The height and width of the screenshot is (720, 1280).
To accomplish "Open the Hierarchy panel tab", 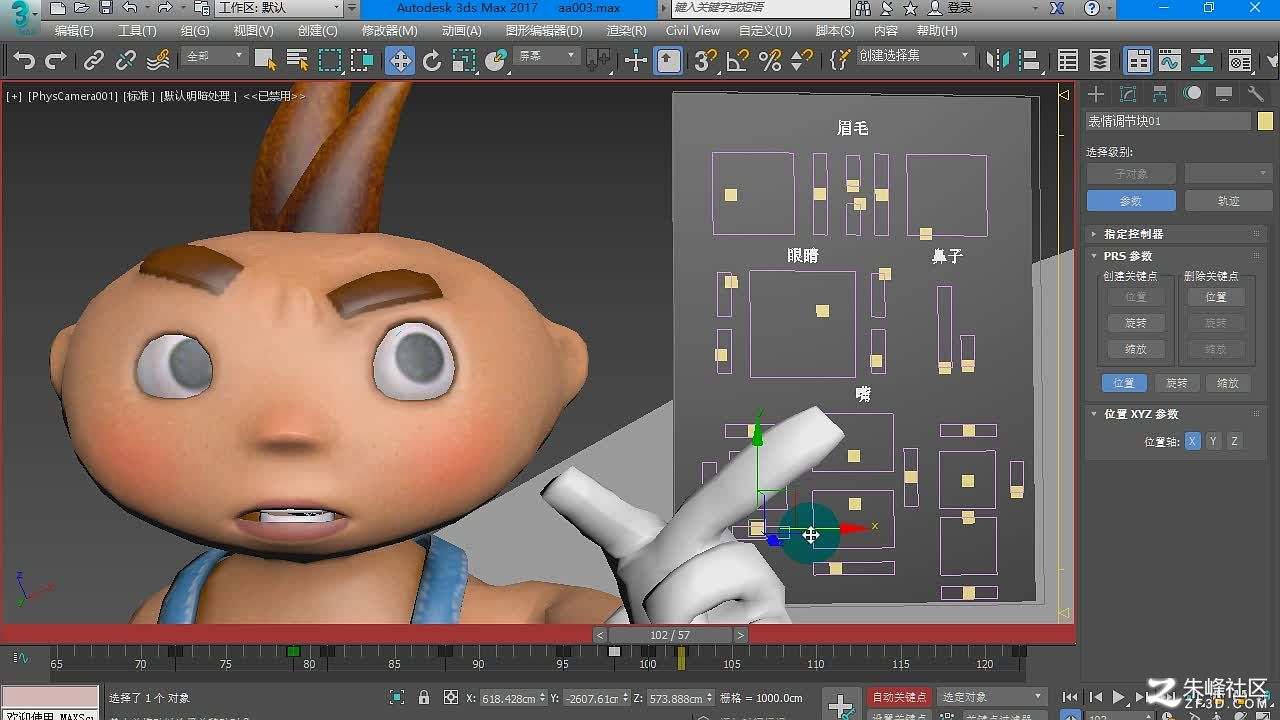I will (x=1160, y=94).
